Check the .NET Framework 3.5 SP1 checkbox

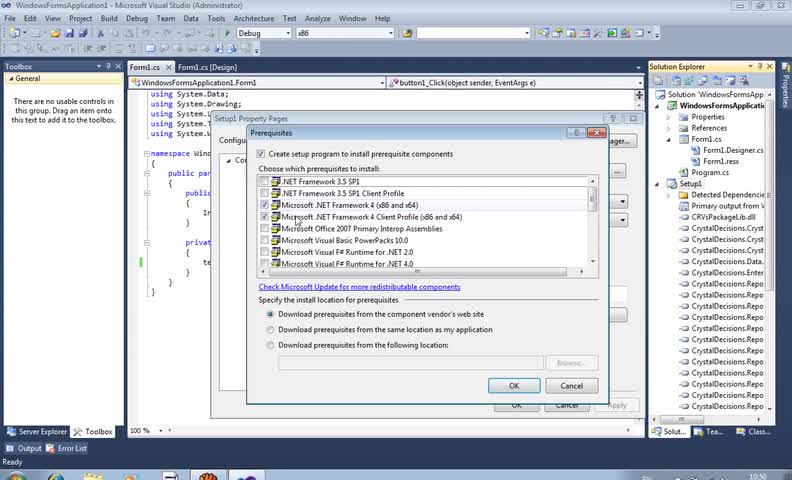(x=264, y=181)
